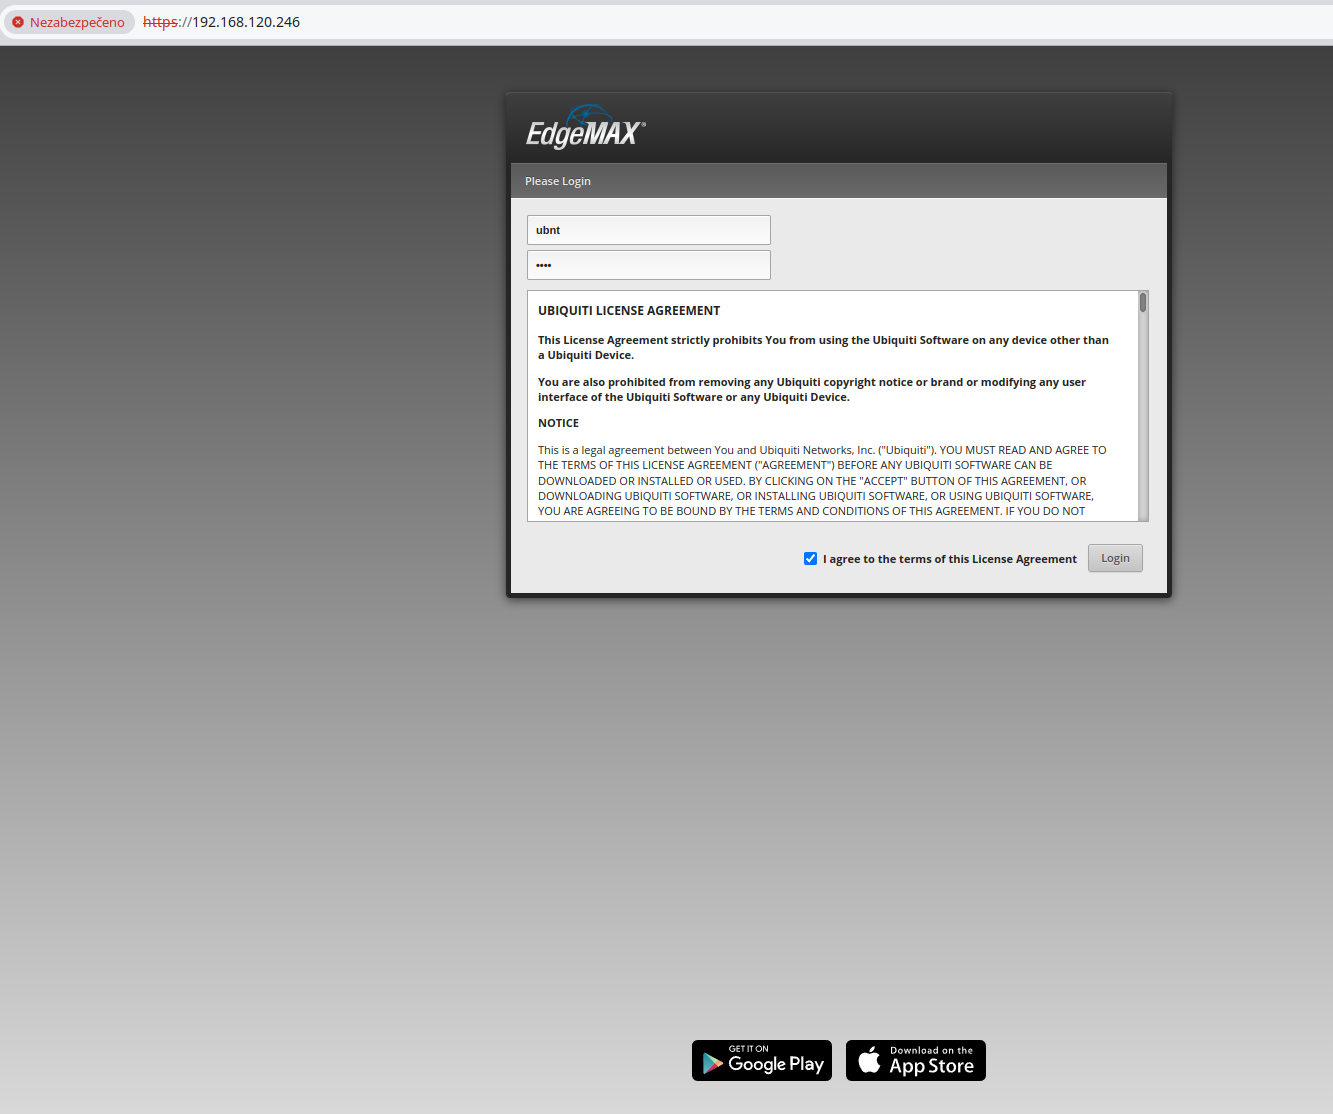Screen dimensions: 1333x1114
Task: Click the legal agreement paragraph text
Action: pos(820,480)
